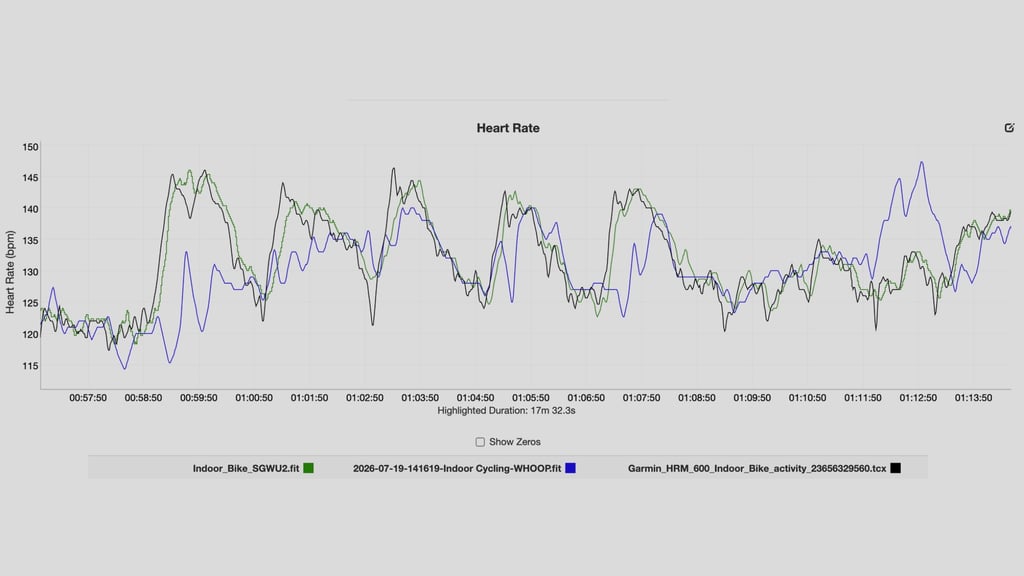Click the black Garmin HRM 600 swatch
Image resolution: width=1024 pixels, height=576 pixels.
tap(895, 468)
